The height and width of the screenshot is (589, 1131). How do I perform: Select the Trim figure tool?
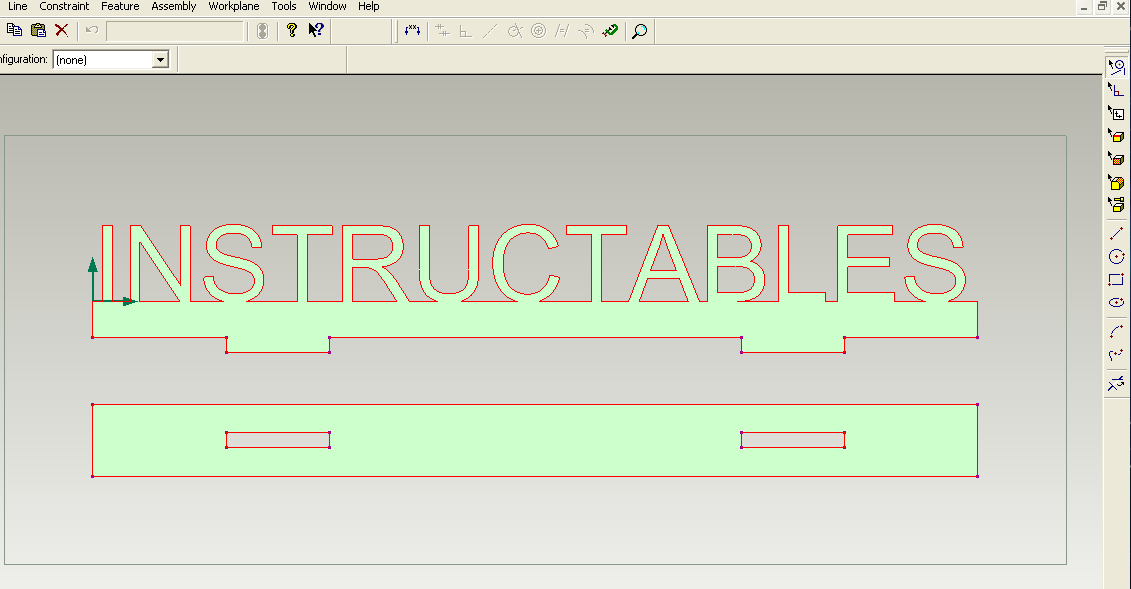point(1117,383)
